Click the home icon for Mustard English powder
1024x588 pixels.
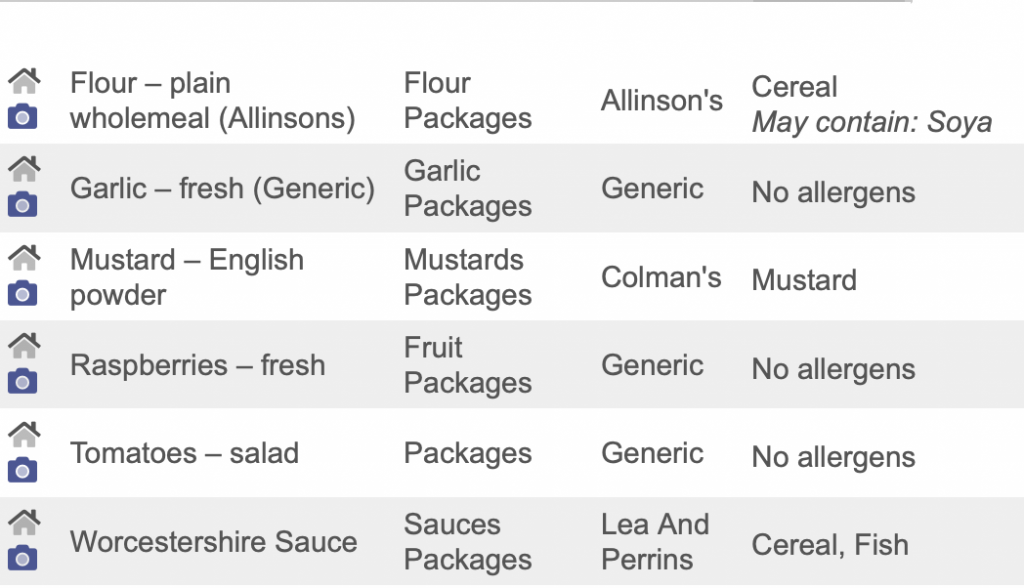(x=24, y=257)
